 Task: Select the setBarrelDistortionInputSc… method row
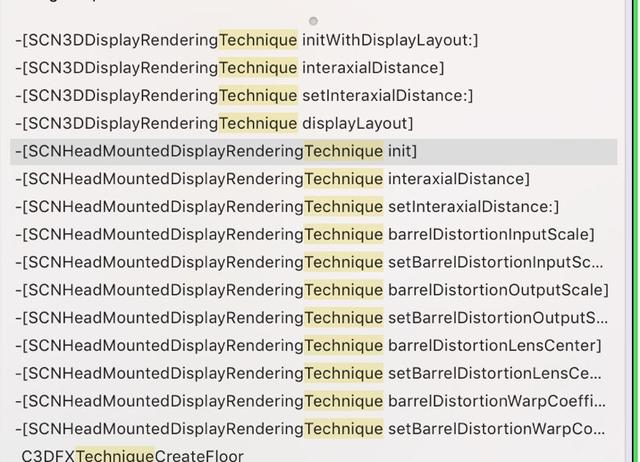point(313,262)
